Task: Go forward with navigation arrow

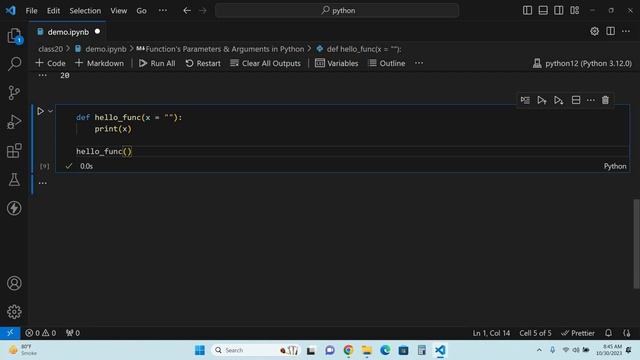Action: (x=203, y=11)
